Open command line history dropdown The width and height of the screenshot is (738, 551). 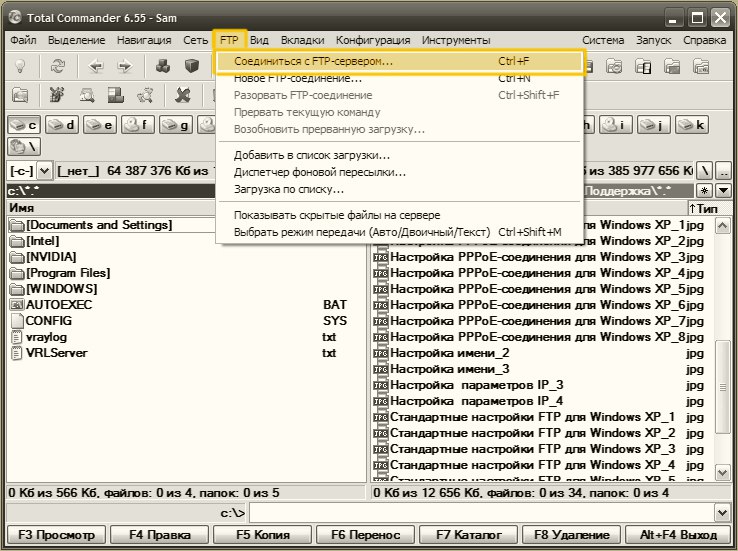point(722,512)
